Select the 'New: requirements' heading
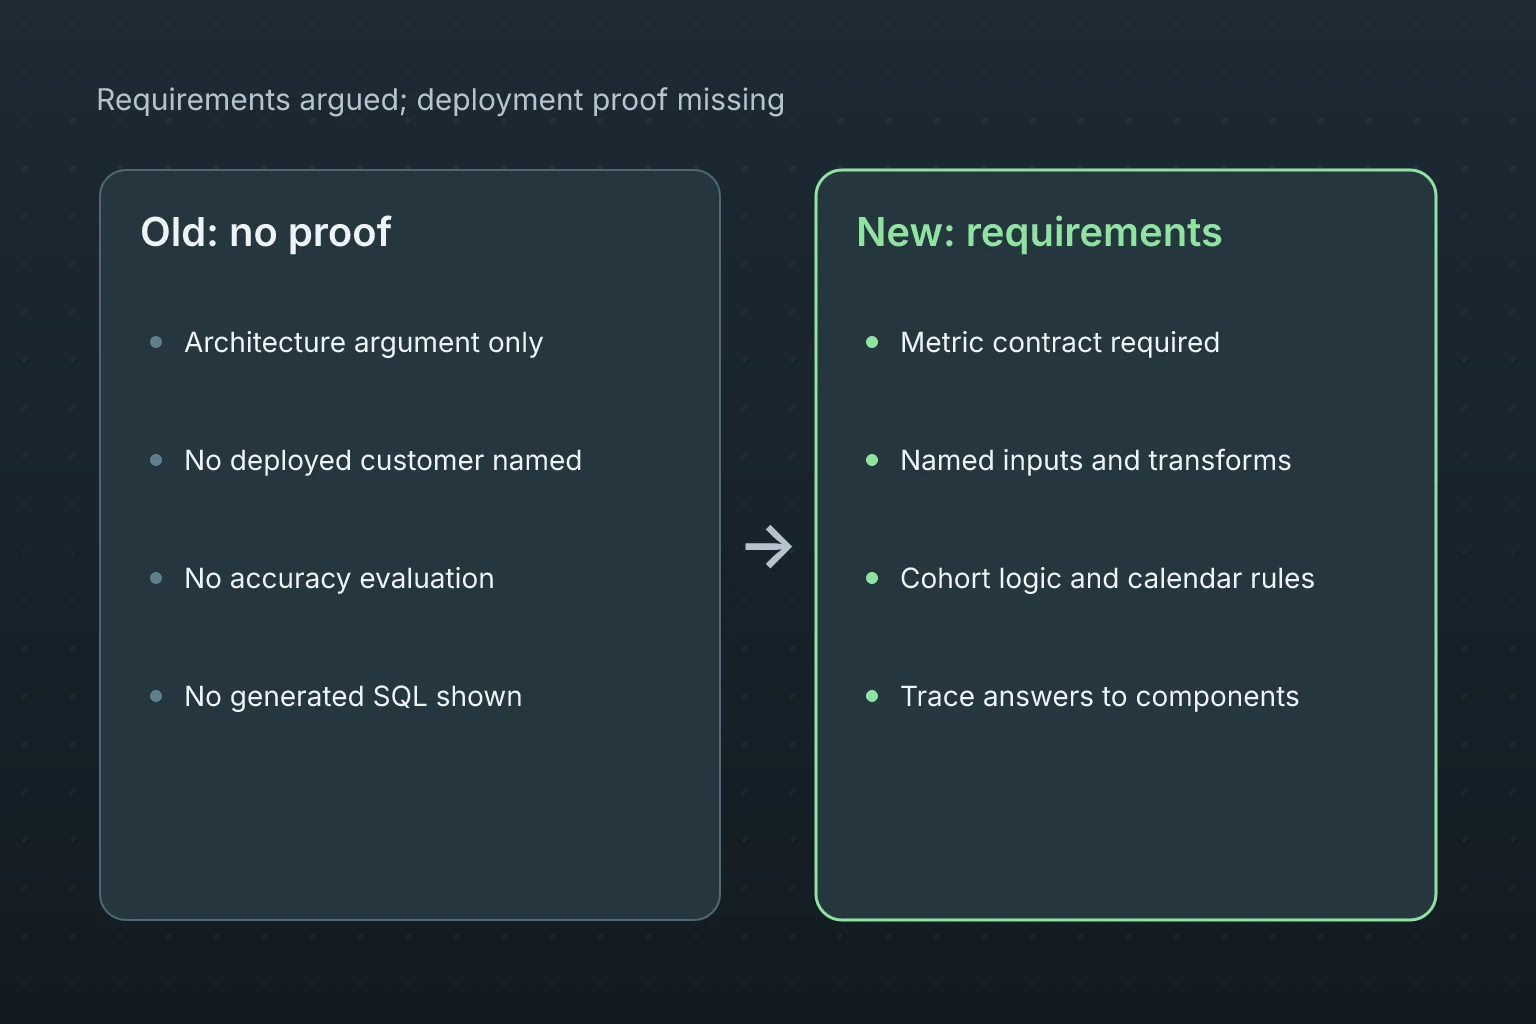This screenshot has width=1536, height=1024. [1039, 233]
